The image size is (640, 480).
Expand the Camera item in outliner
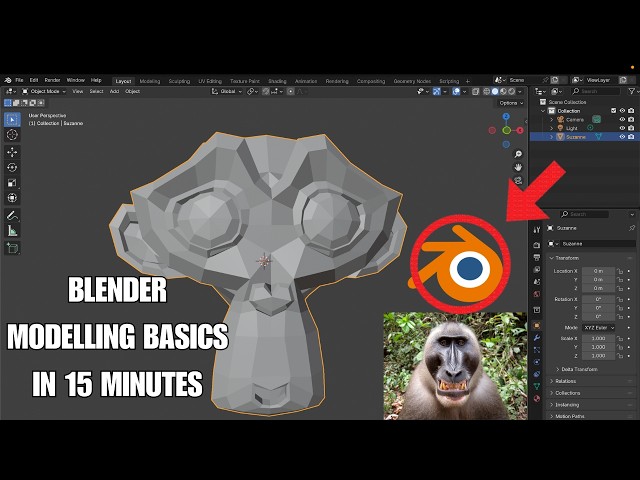[551, 120]
